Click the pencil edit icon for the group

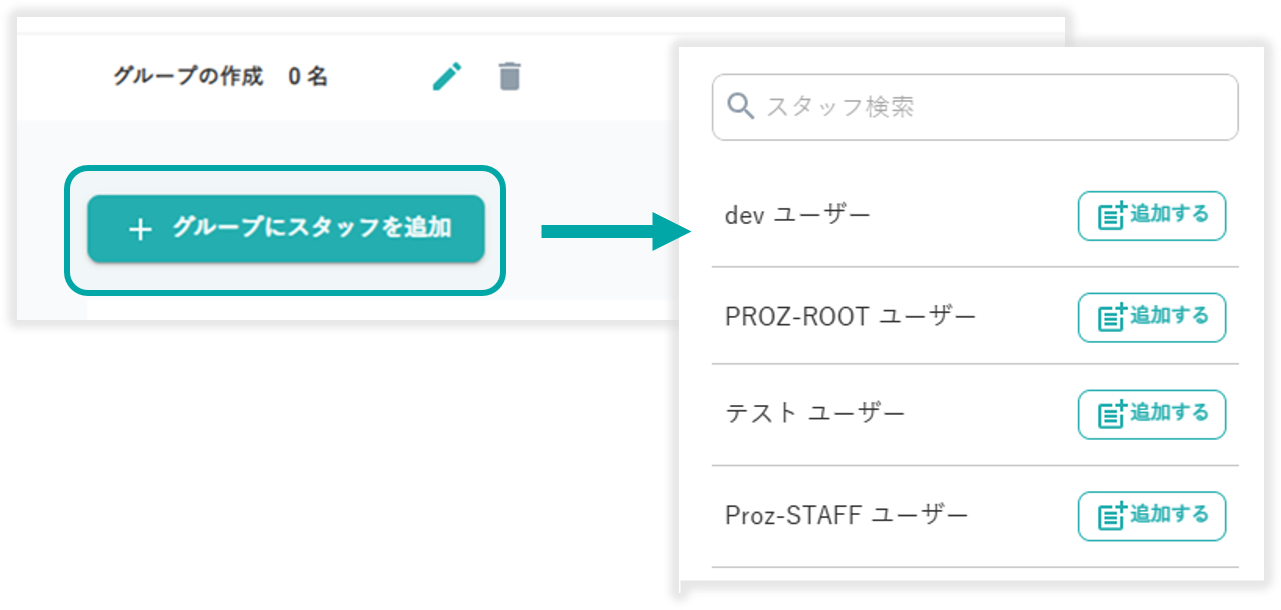click(447, 76)
